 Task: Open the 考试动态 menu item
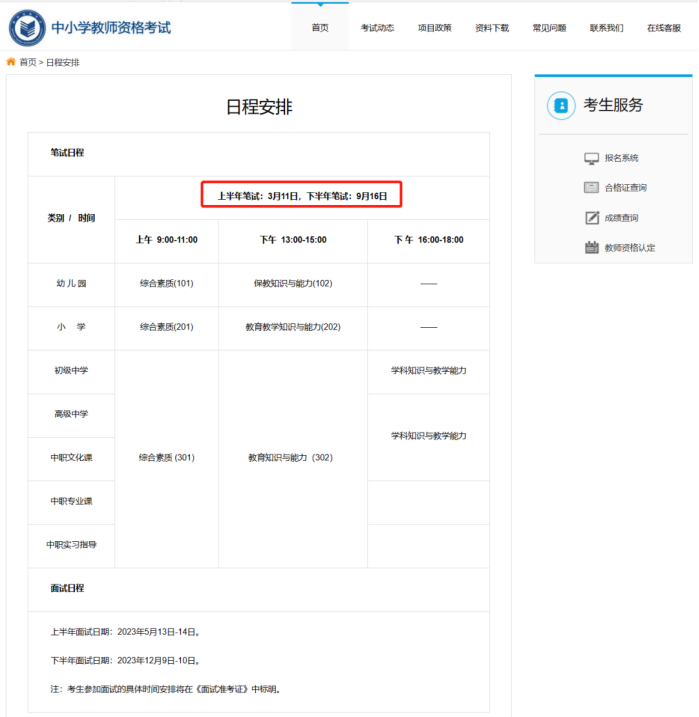(377, 28)
